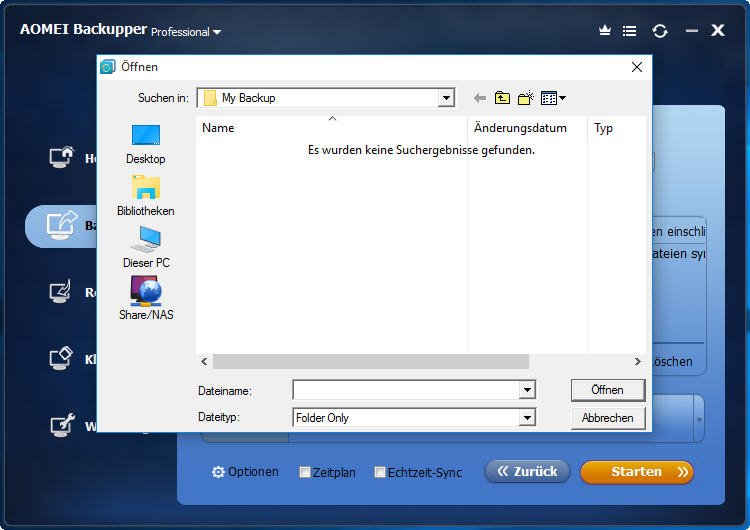
Task: Click the Abbrechen button
Action: click(x=608, y=418)
